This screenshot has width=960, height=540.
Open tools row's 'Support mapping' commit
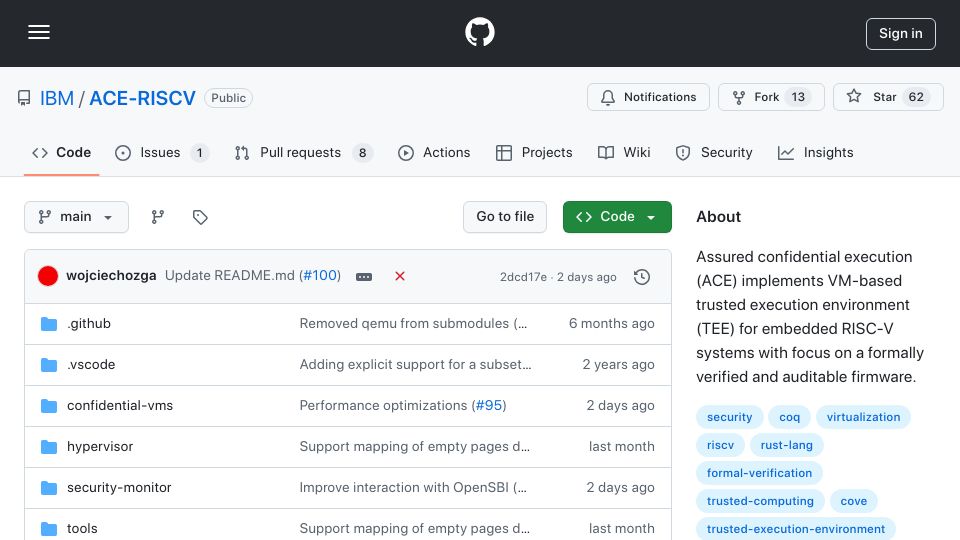pos(414,528)
